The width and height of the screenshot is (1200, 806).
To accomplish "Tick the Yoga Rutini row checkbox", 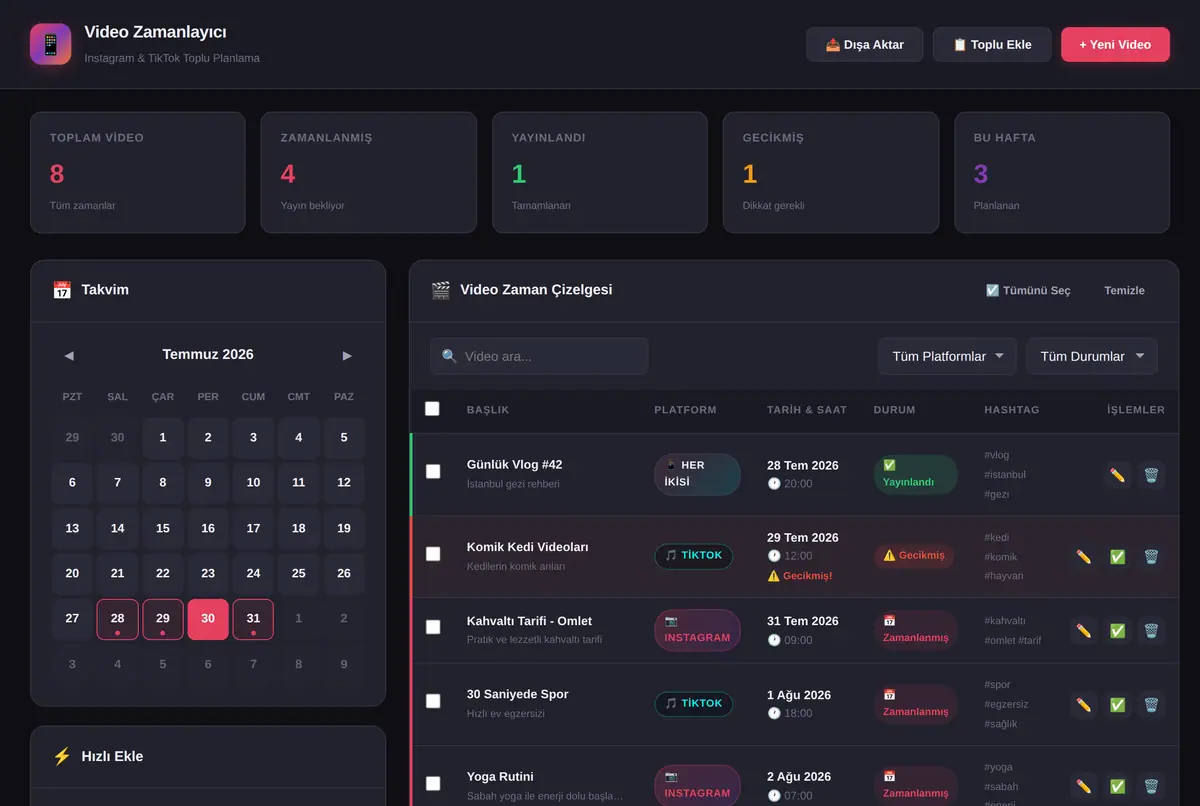I will (x=433, y=783).
